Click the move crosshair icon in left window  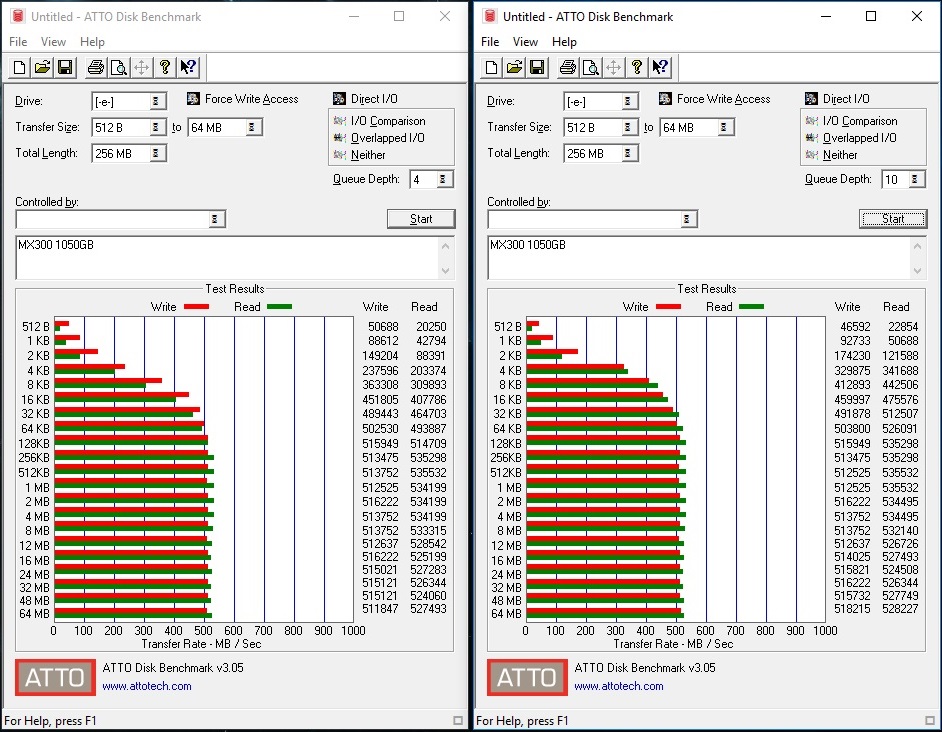pyautogui.click(x=141, y=67)
